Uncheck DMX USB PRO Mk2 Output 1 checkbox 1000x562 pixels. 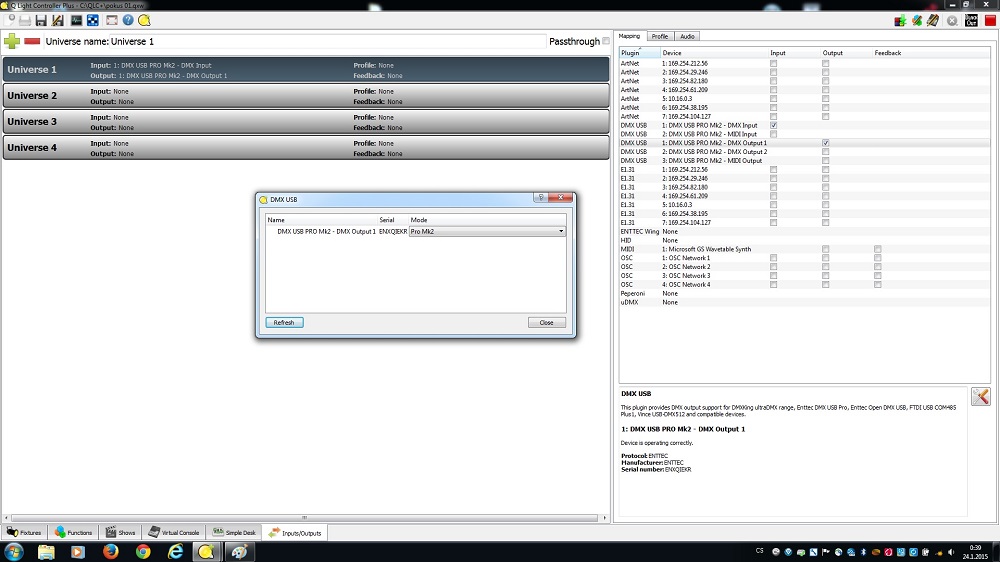click(825, 143)
